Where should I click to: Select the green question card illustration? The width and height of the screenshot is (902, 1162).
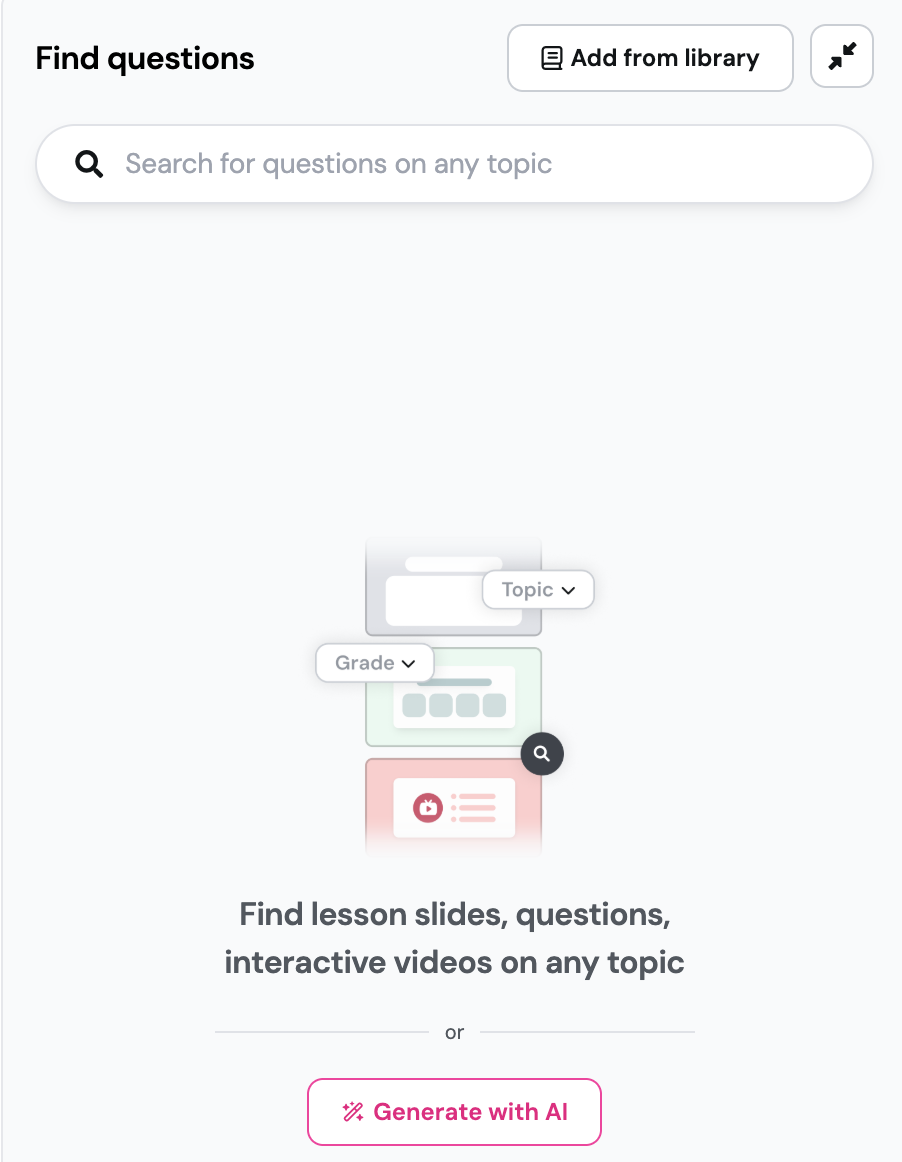[454, 697]
